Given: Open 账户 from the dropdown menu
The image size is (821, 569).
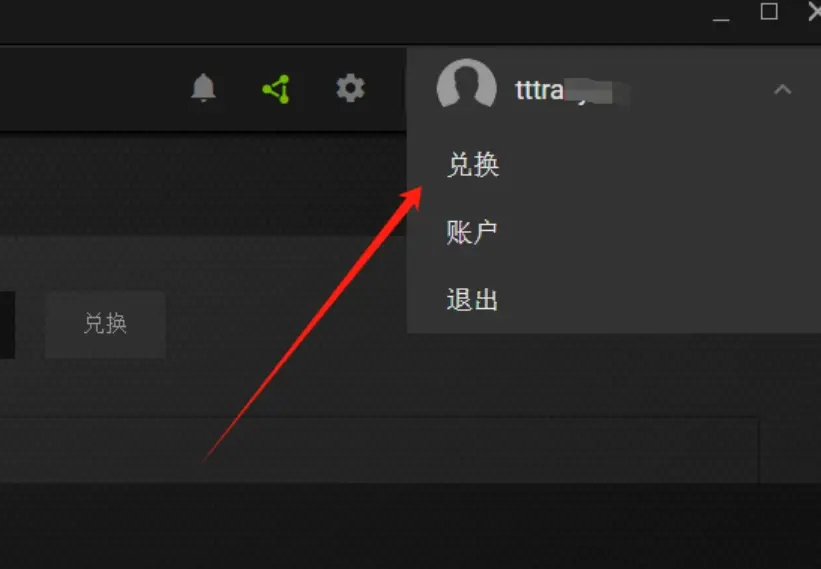Looking at the screenshot, I should (471, 232).
